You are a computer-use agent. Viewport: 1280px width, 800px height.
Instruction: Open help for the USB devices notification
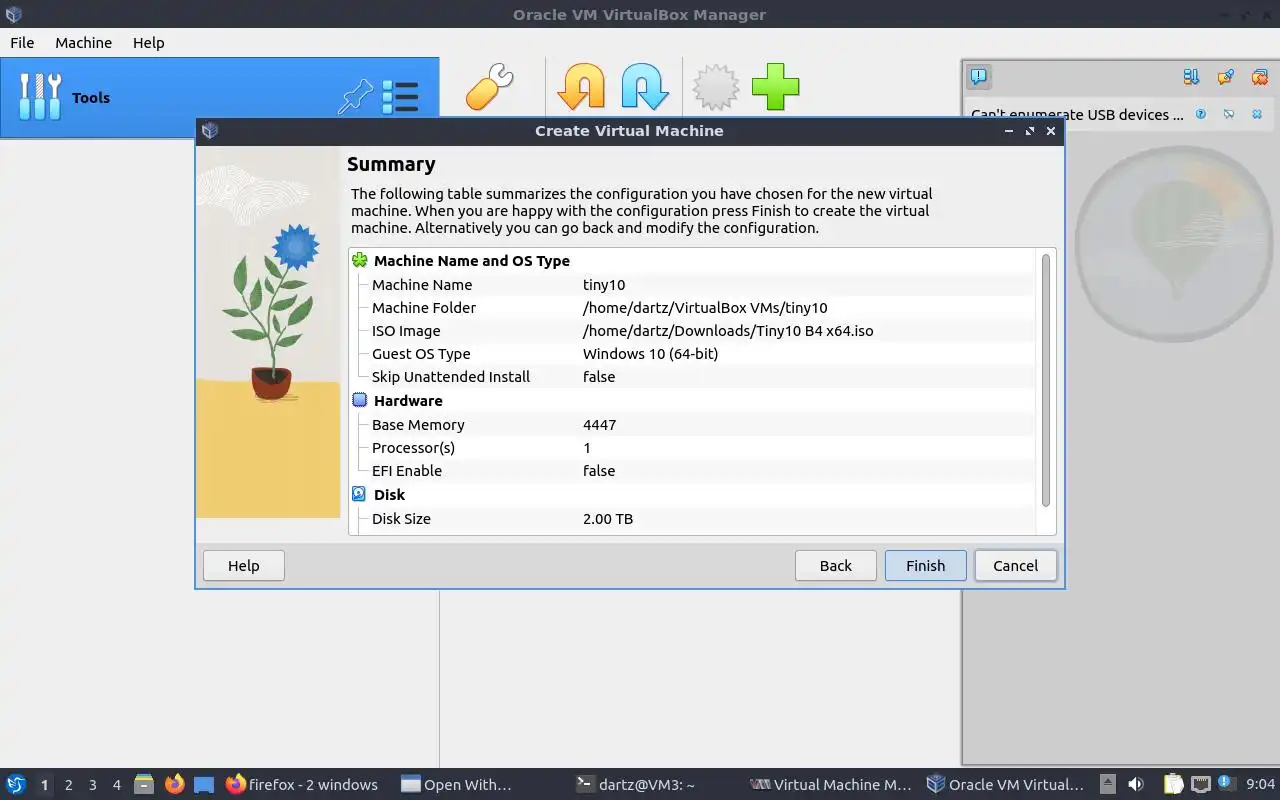[1201, 114]
